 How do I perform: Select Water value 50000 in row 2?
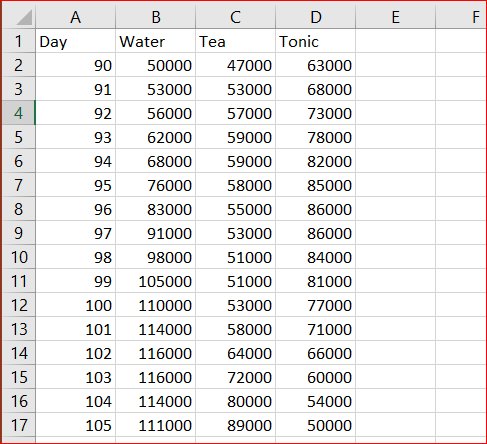pyautogui.click(x=156, y=65)
